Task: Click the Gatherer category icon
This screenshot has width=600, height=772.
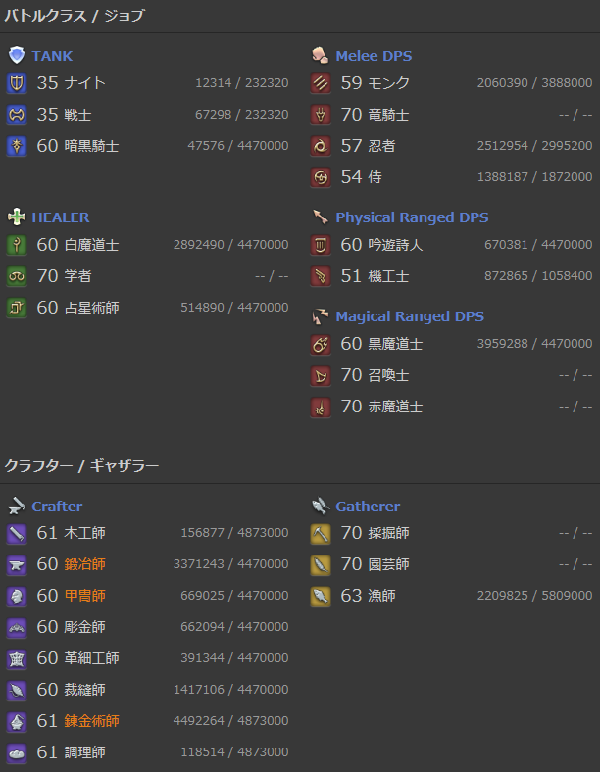Action: click(320, 506)
